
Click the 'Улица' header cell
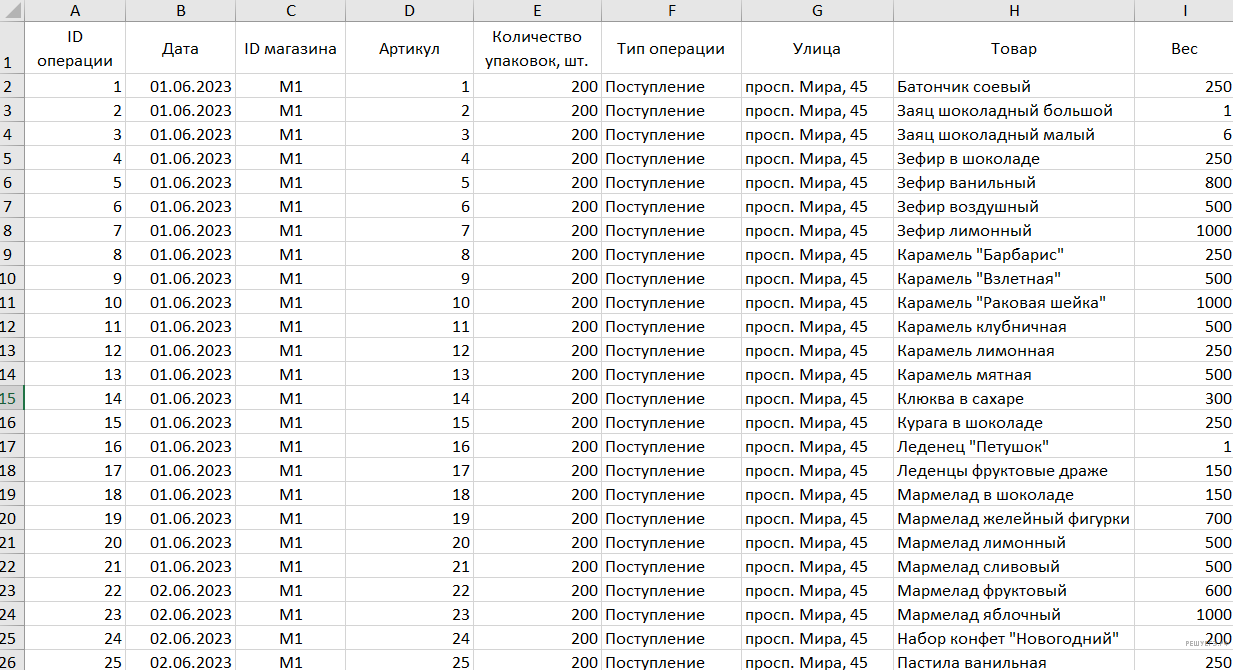816,48
